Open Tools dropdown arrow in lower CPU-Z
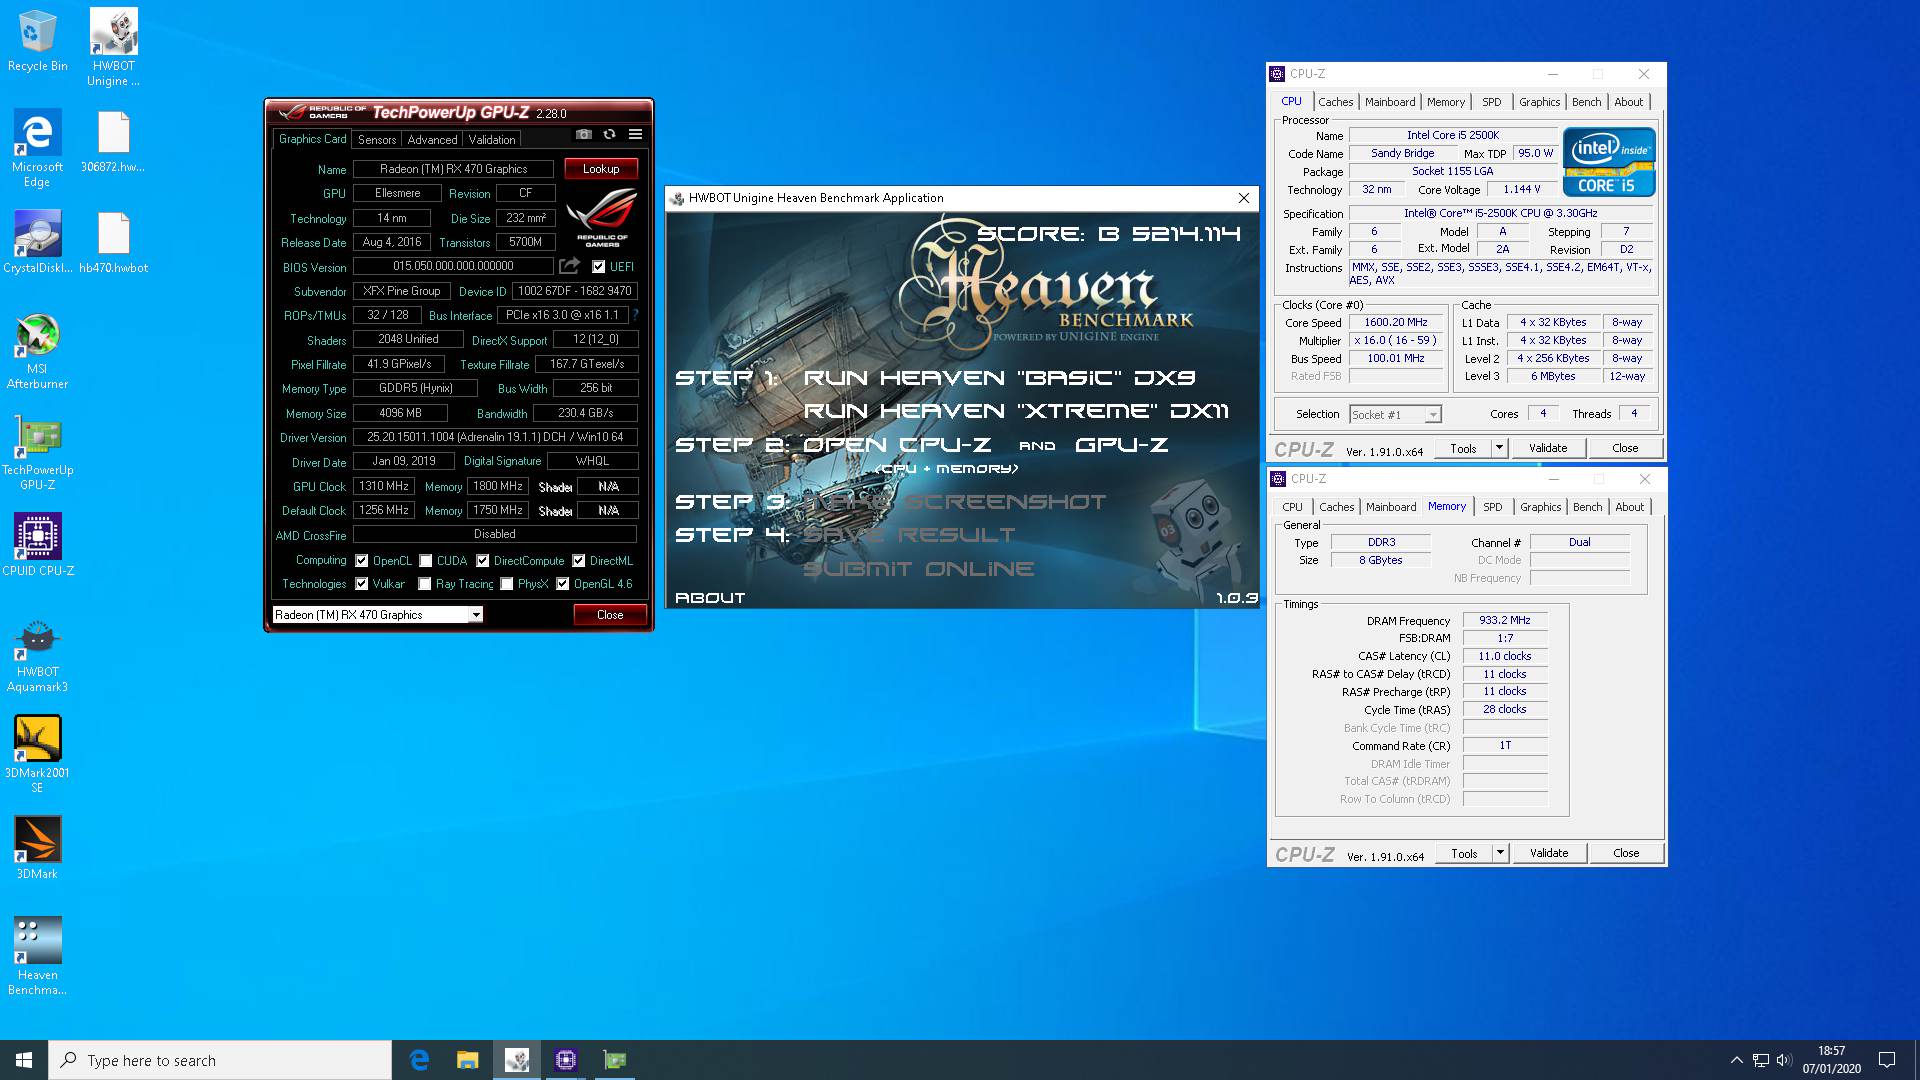Screen dimensions: 1920x1080 pyautogui.click(x=1500, y=853)
